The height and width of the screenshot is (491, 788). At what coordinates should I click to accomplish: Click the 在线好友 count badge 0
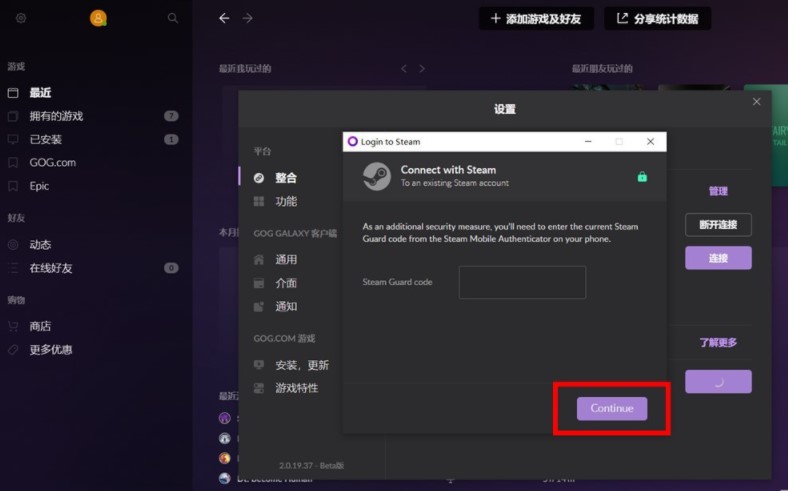[x=171, y=268]
